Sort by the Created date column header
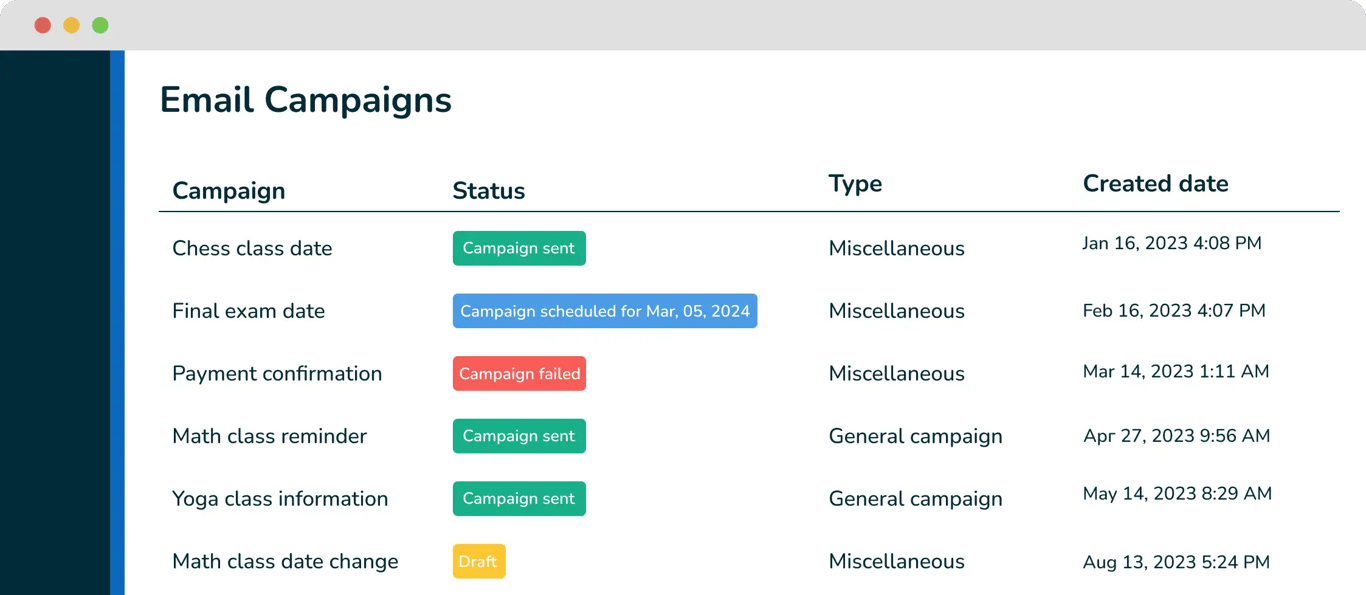This screenshot has height=595, width=1366. (1155, 183)
